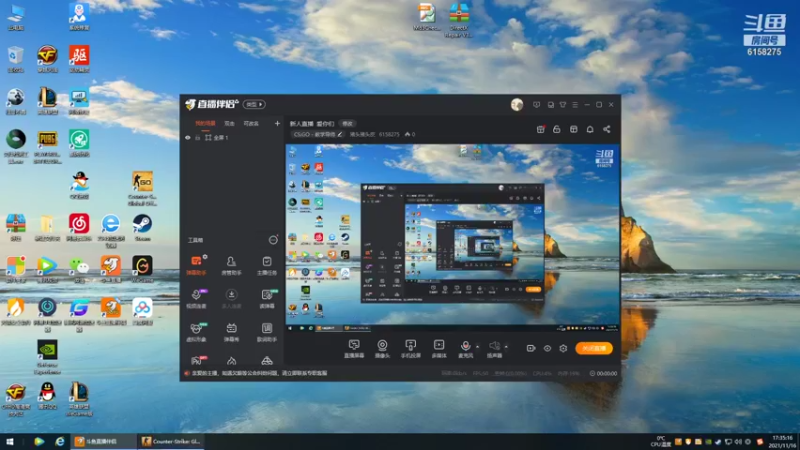Open the room manager assistant tool
800x450 pixels.
[231, 265]
